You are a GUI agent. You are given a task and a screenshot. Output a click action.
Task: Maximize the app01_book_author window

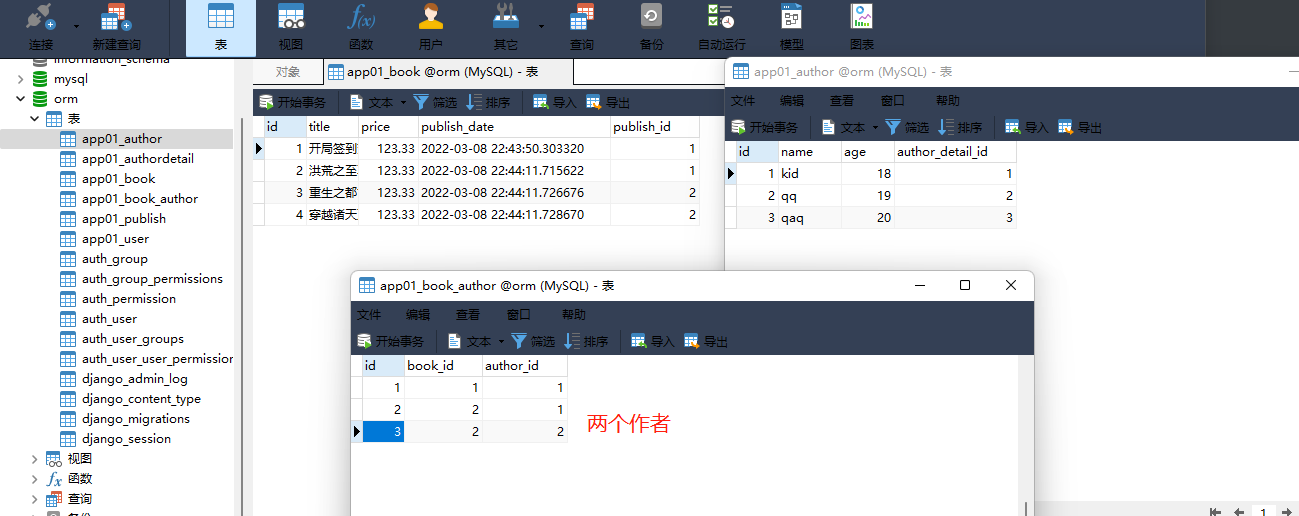pyautogui.click(x=965, y=285)
